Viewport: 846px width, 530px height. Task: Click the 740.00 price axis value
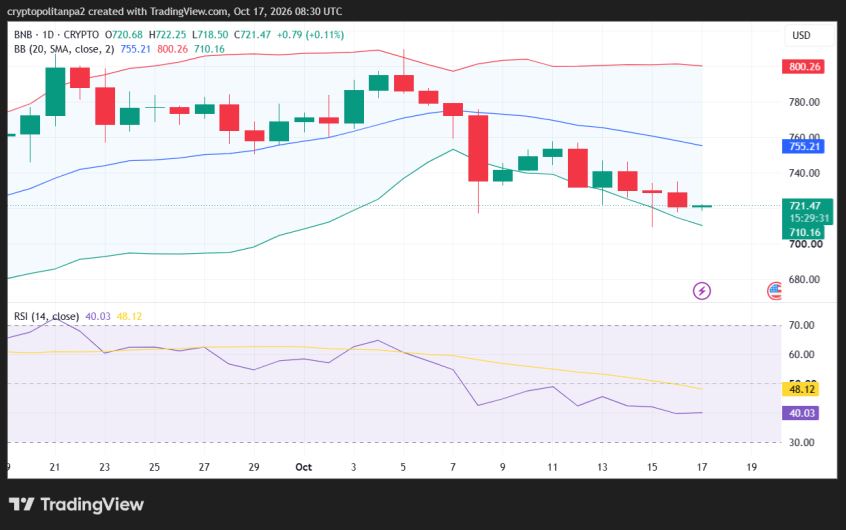(x=804, y=173)
